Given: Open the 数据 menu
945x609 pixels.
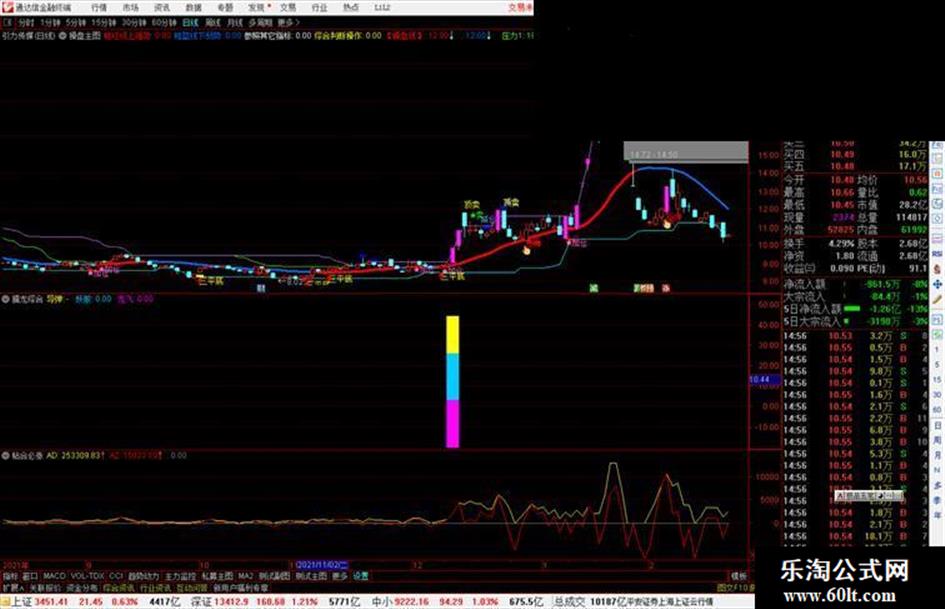Looking at the screenshot, I should click(x=193, y=7).
